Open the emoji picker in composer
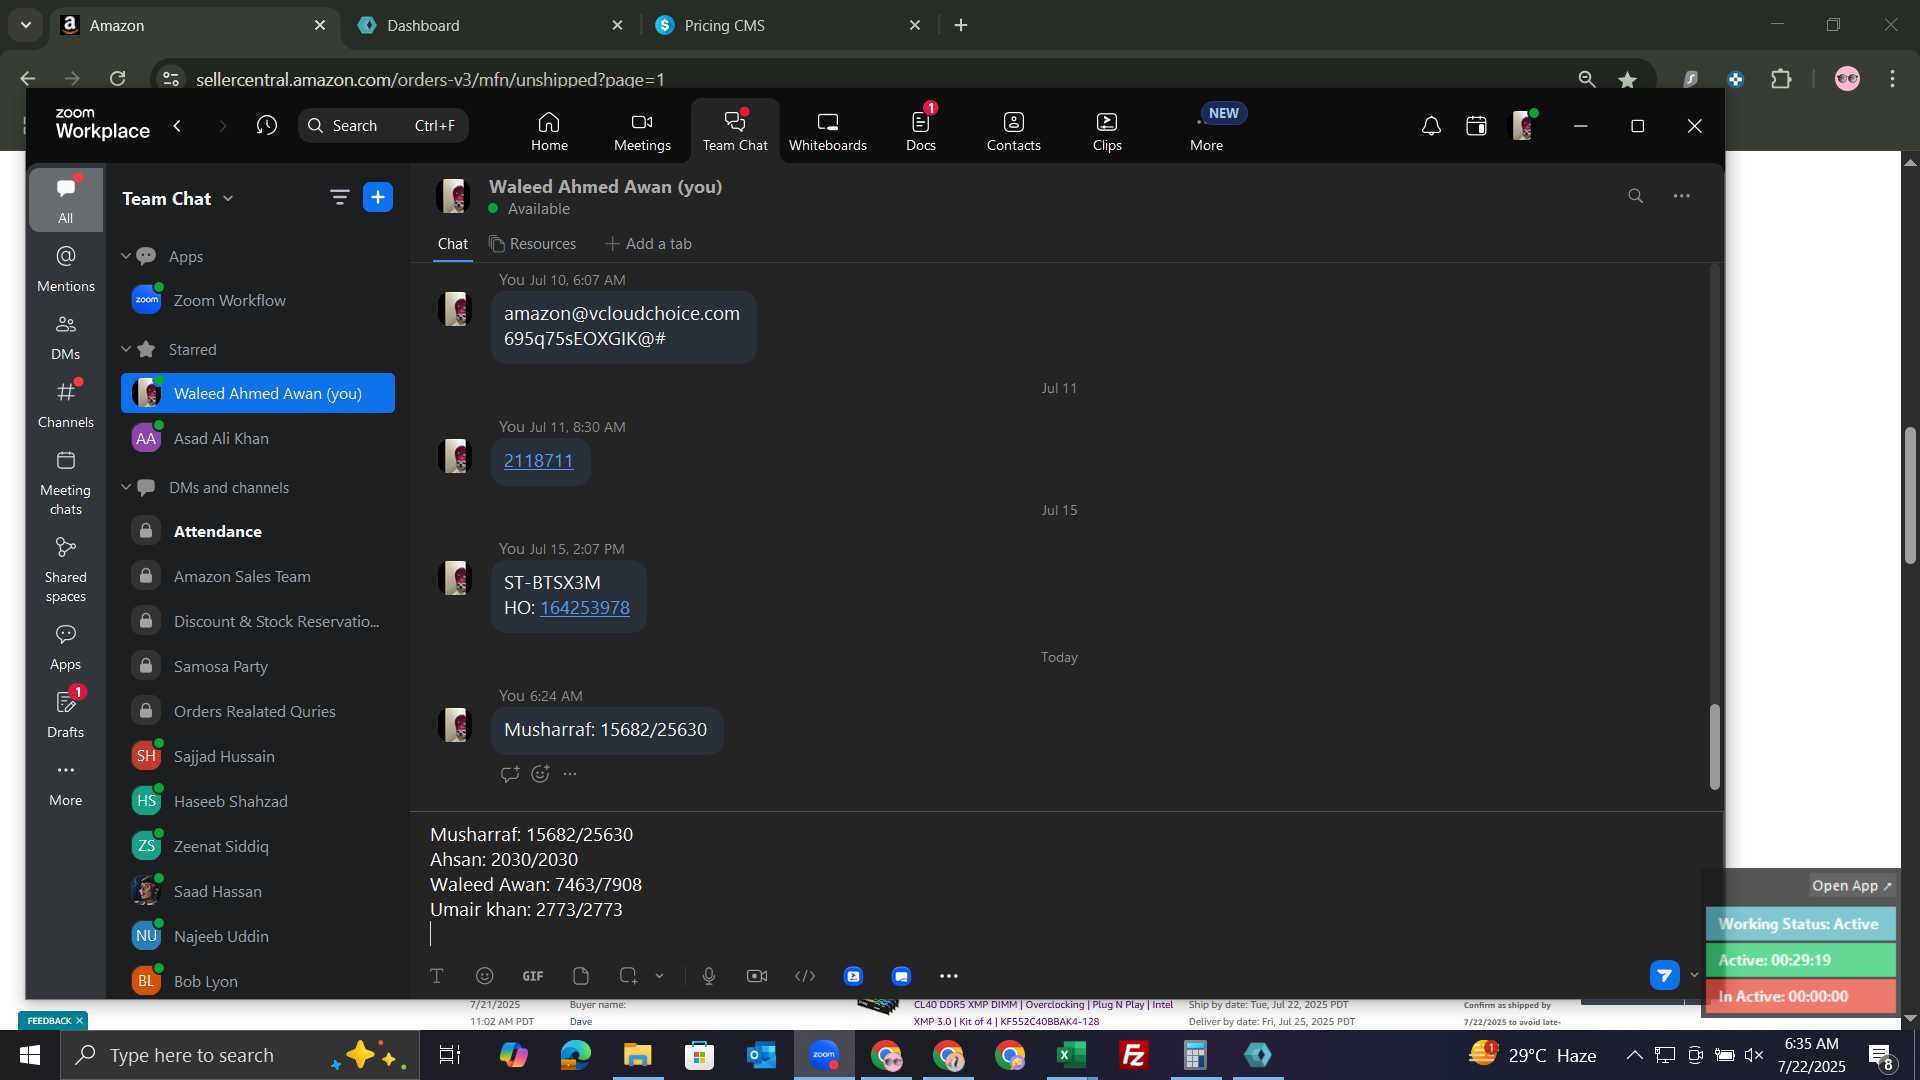The width and height of the screenshot is (1920, 1080). [x=485, y=976]
